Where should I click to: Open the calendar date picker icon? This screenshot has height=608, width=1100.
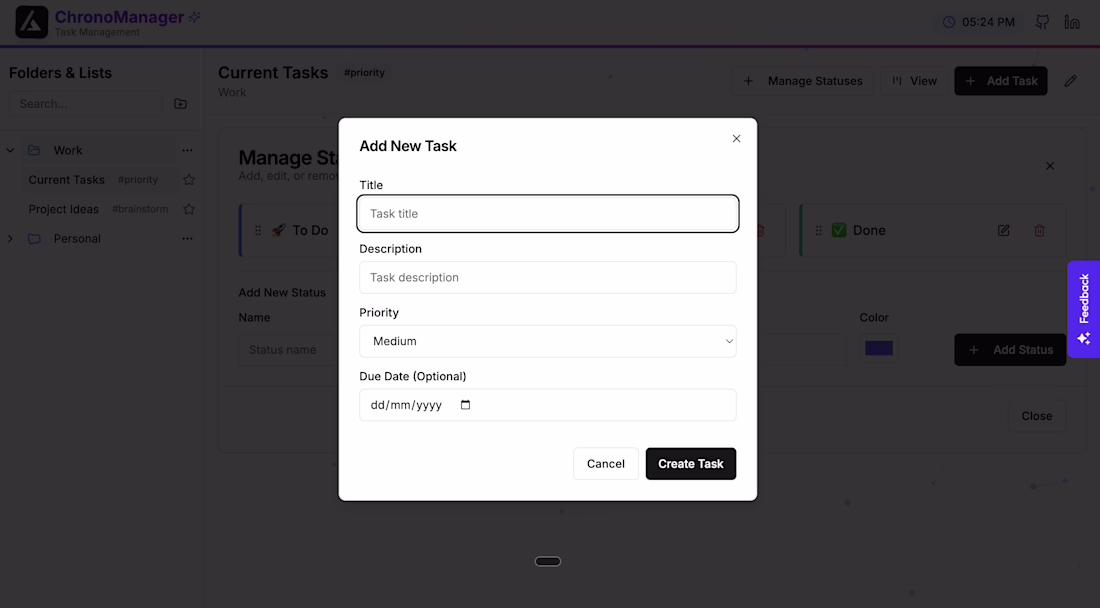(465, 405)
